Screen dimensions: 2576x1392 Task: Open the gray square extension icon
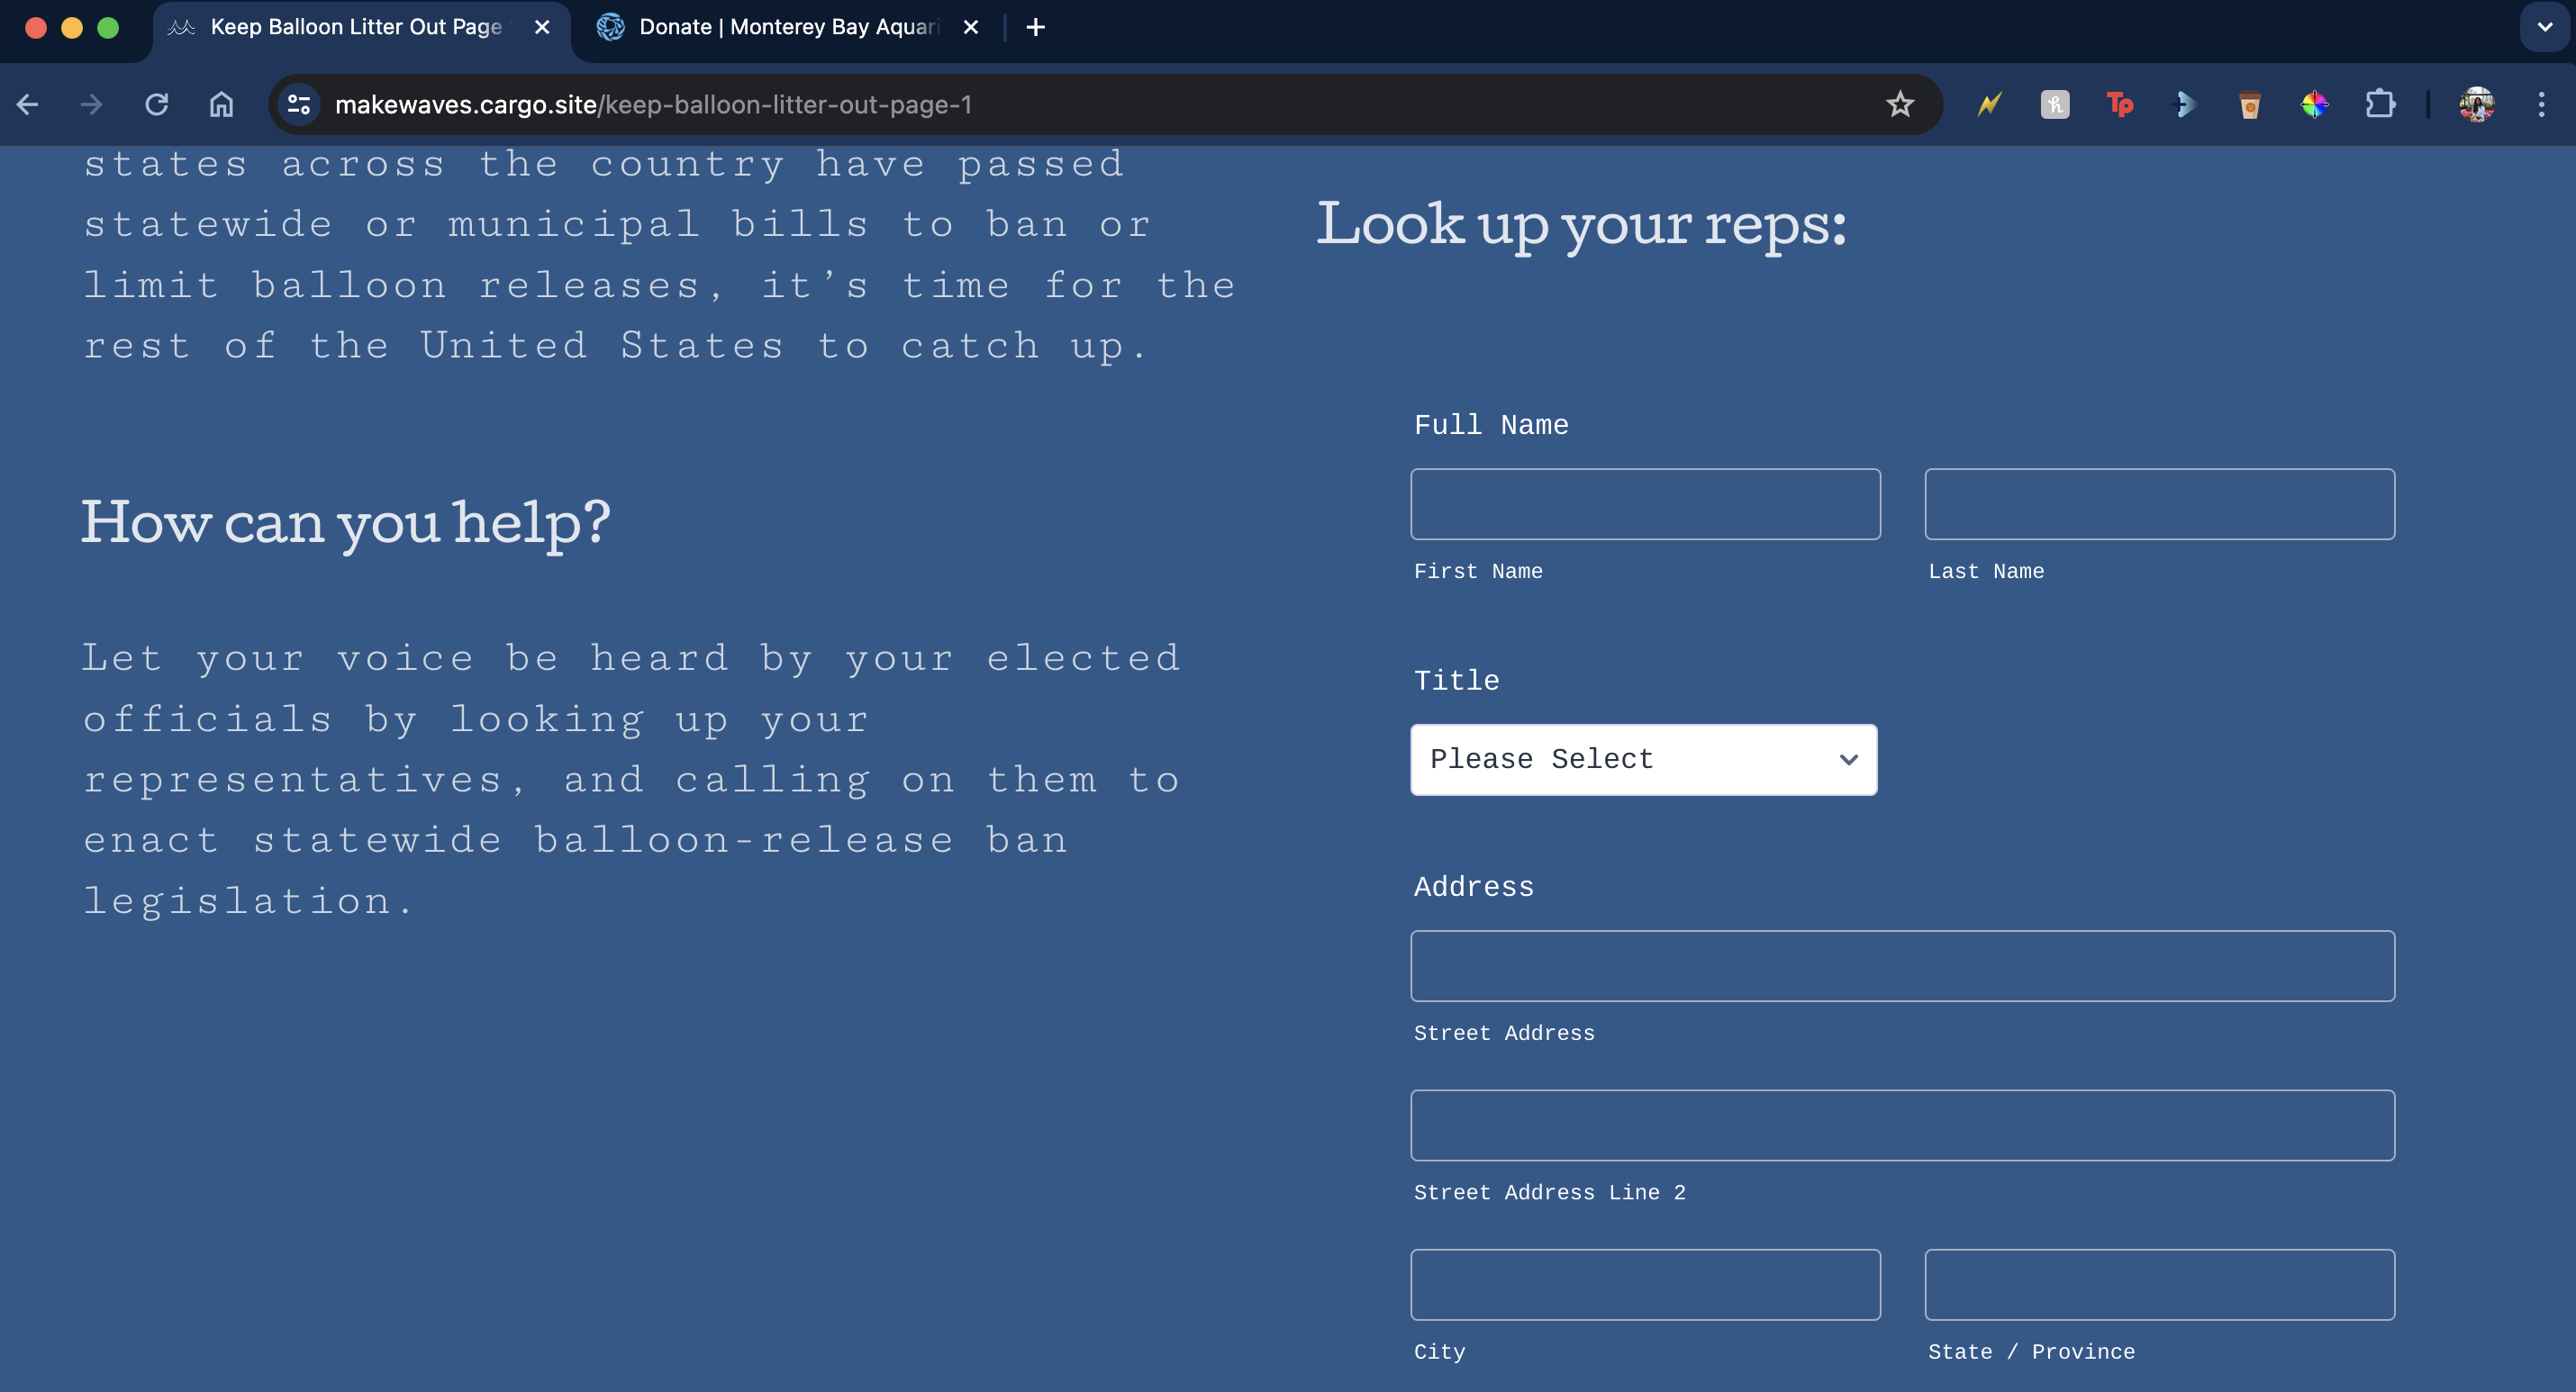(x=2055, y=104)
